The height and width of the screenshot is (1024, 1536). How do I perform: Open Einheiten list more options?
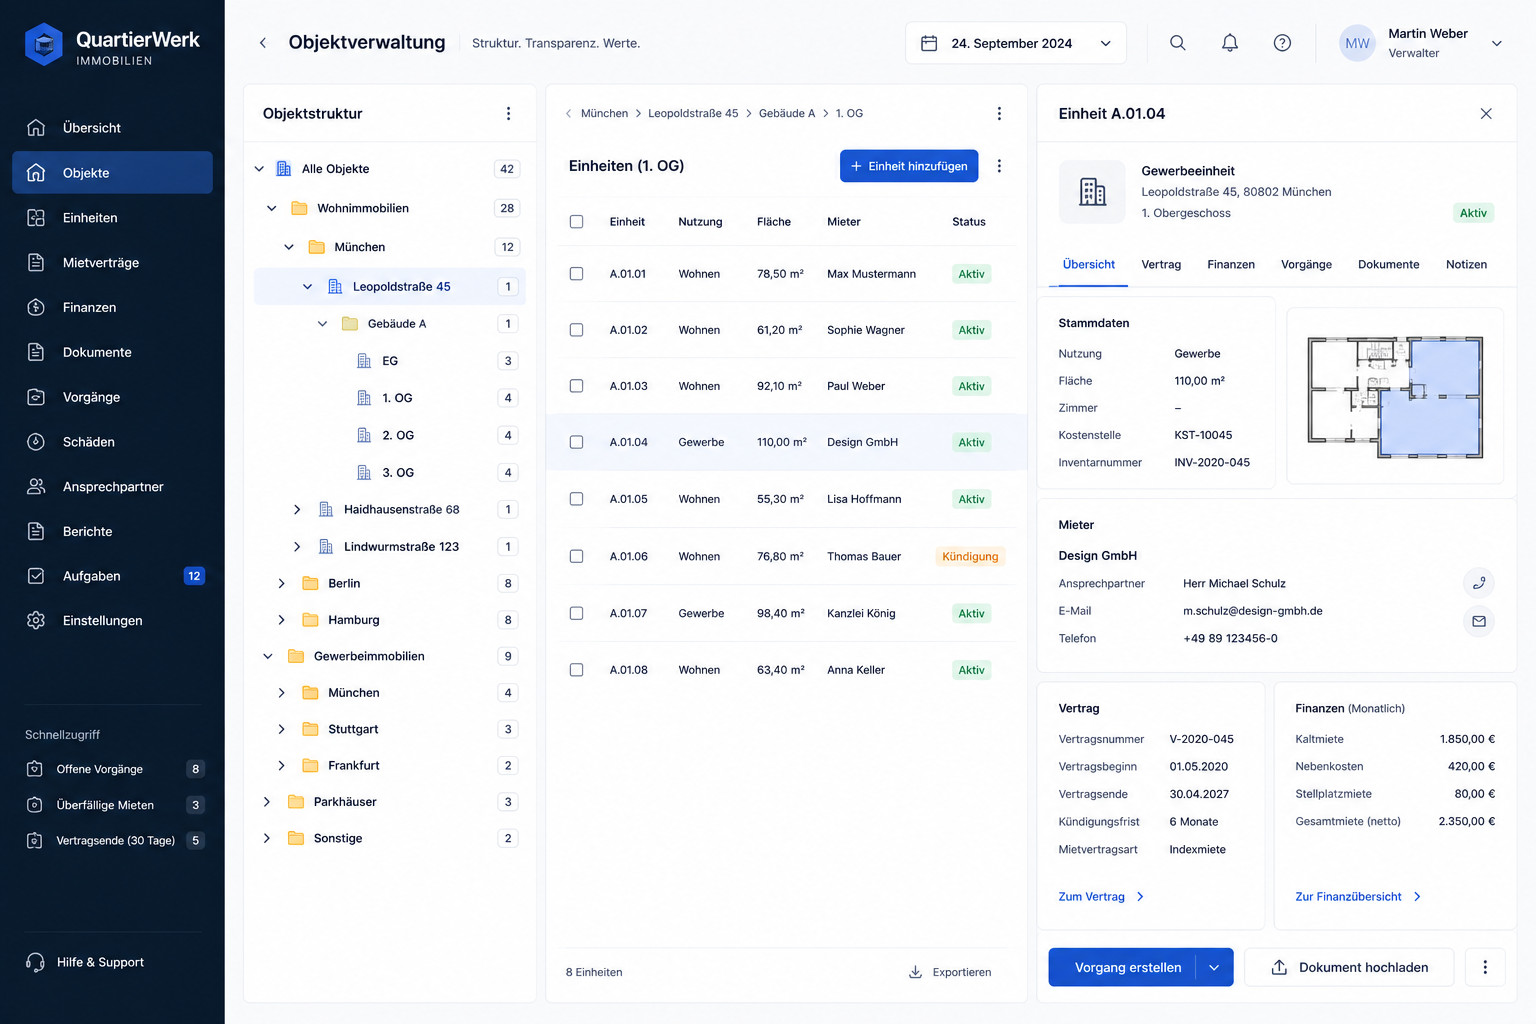(x=999, y=166)
